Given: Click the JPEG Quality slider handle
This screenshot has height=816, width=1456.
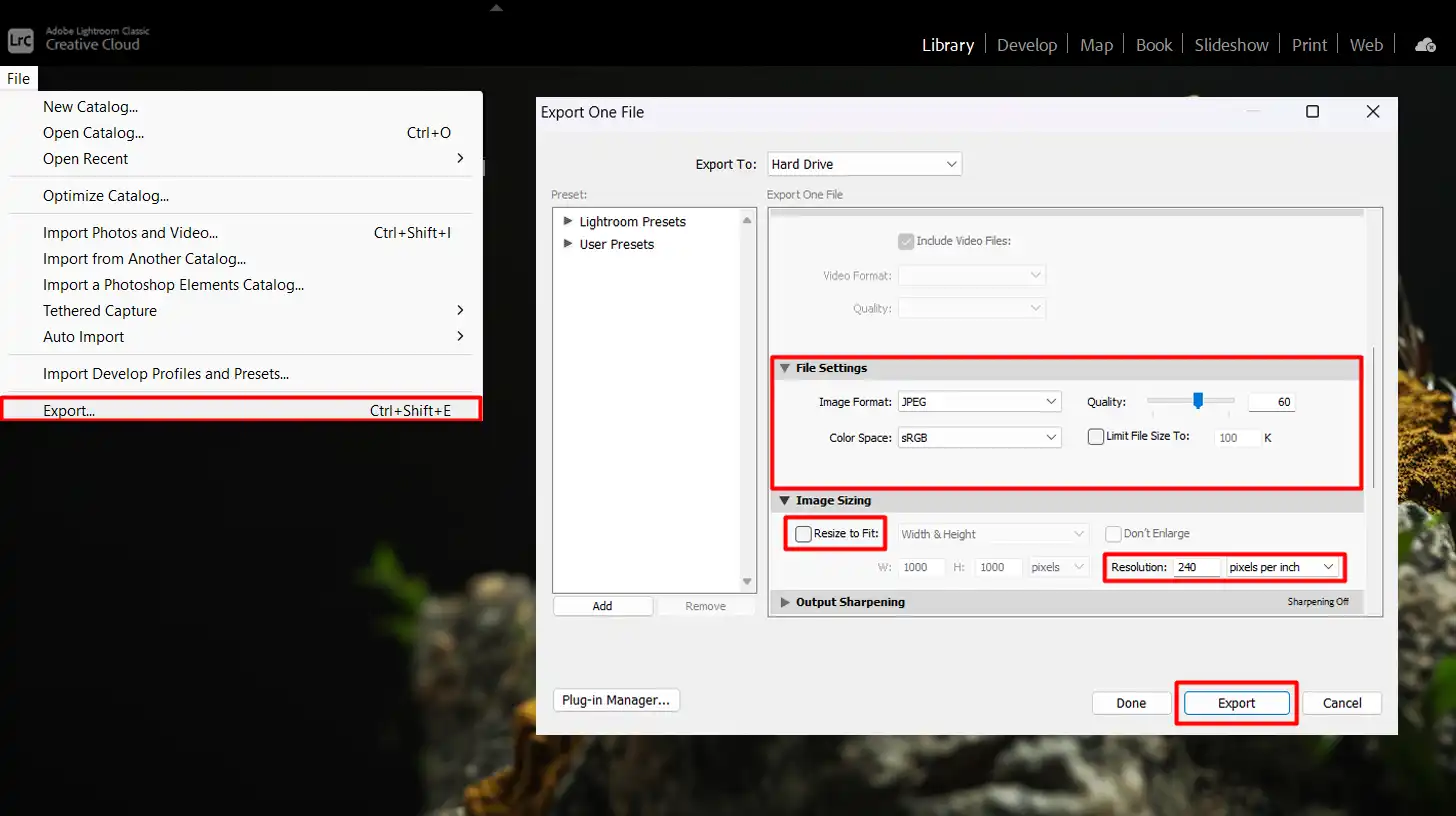Looking at the screenshot, I should [1198, 401].
